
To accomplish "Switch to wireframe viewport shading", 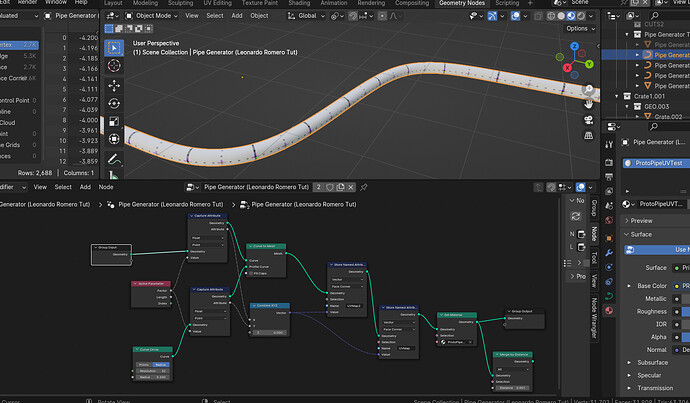I will pos(551,16).
